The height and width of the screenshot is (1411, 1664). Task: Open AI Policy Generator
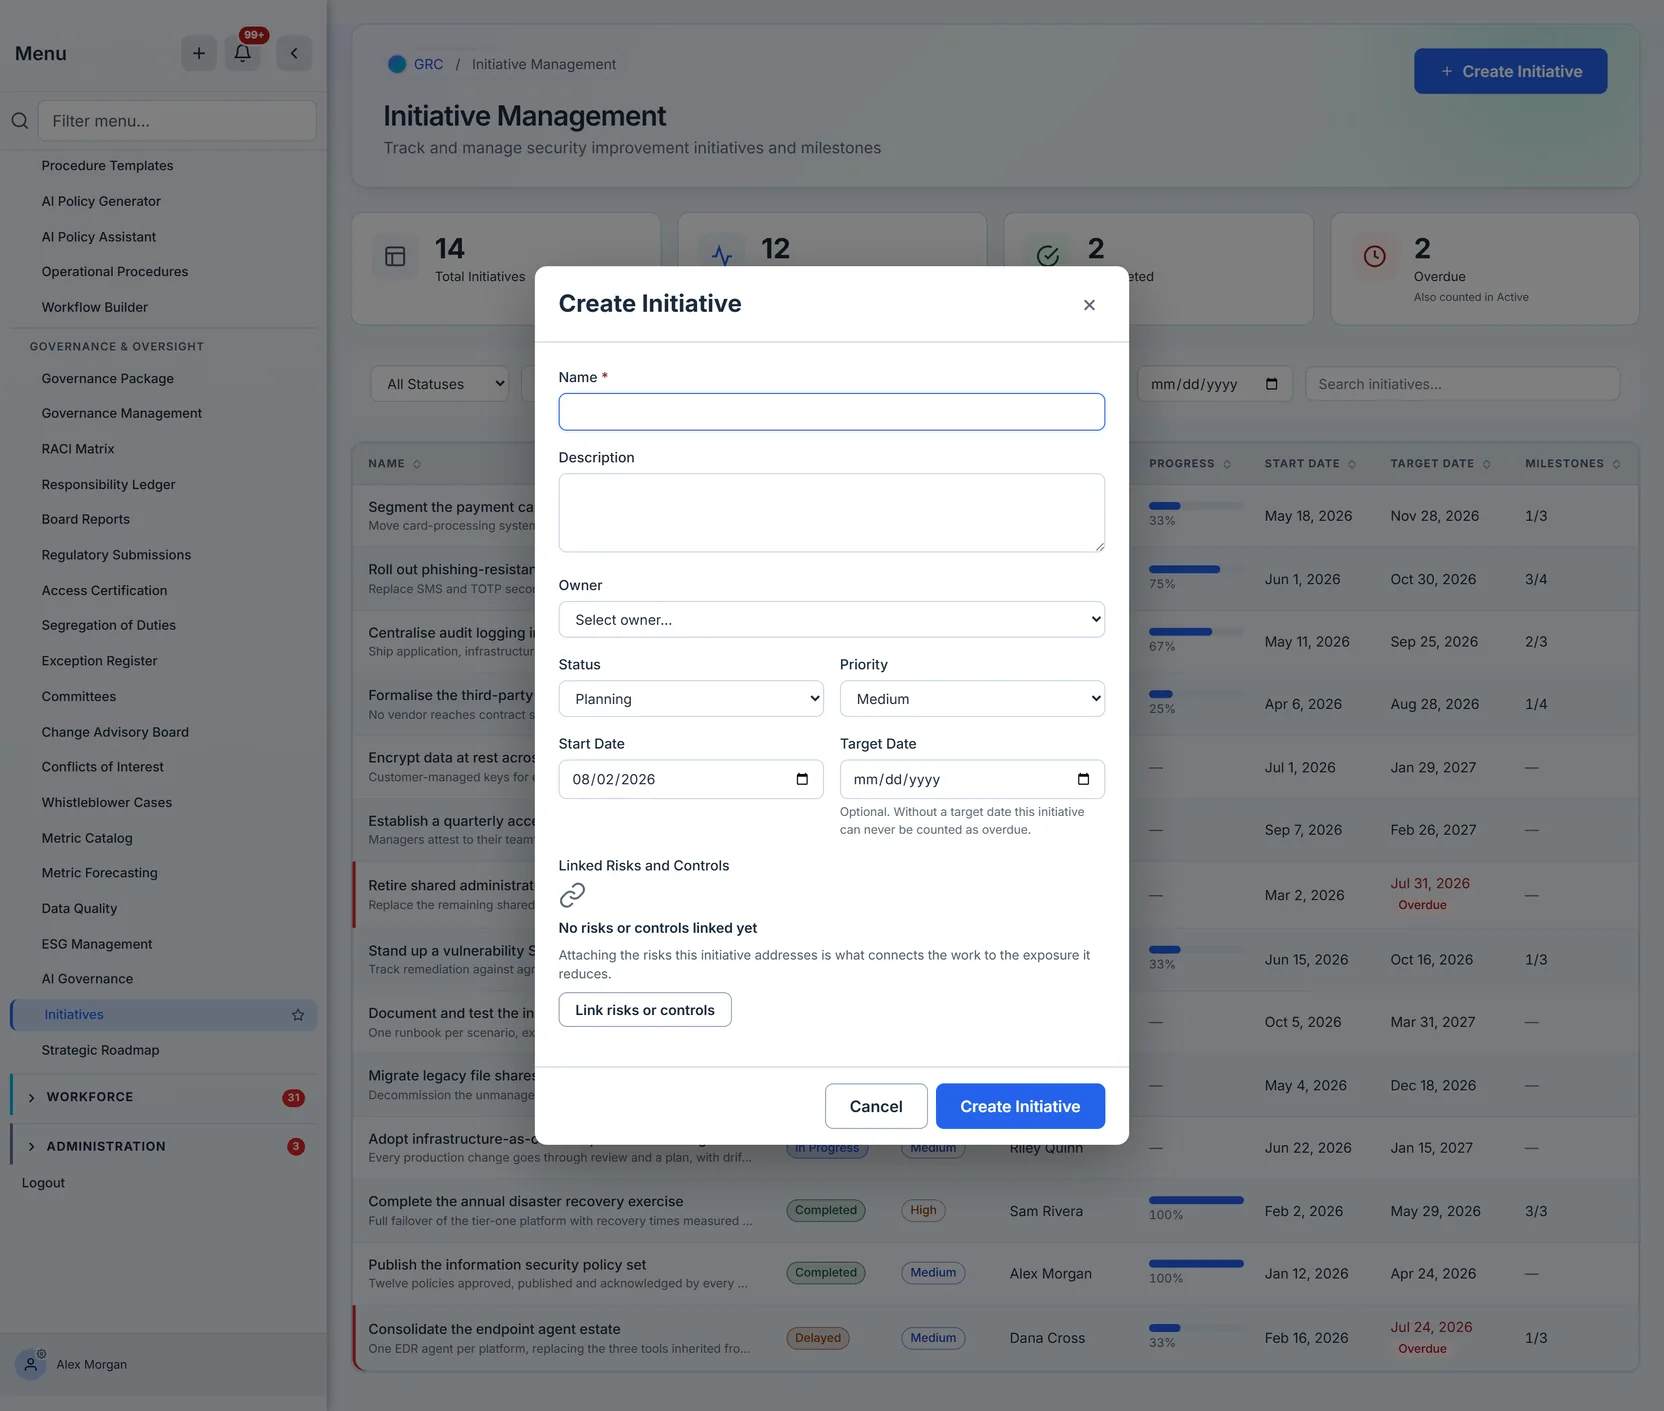[101, 201]
